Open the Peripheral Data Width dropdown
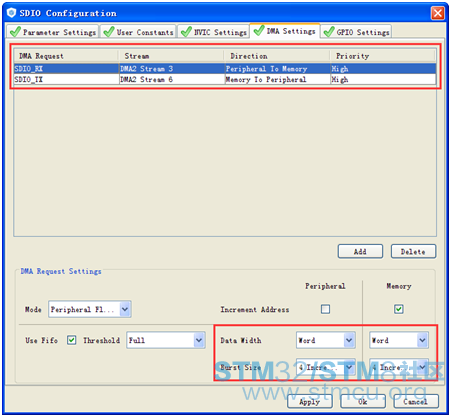Screen dimensions: 451x417 click(x=326, y=340)
